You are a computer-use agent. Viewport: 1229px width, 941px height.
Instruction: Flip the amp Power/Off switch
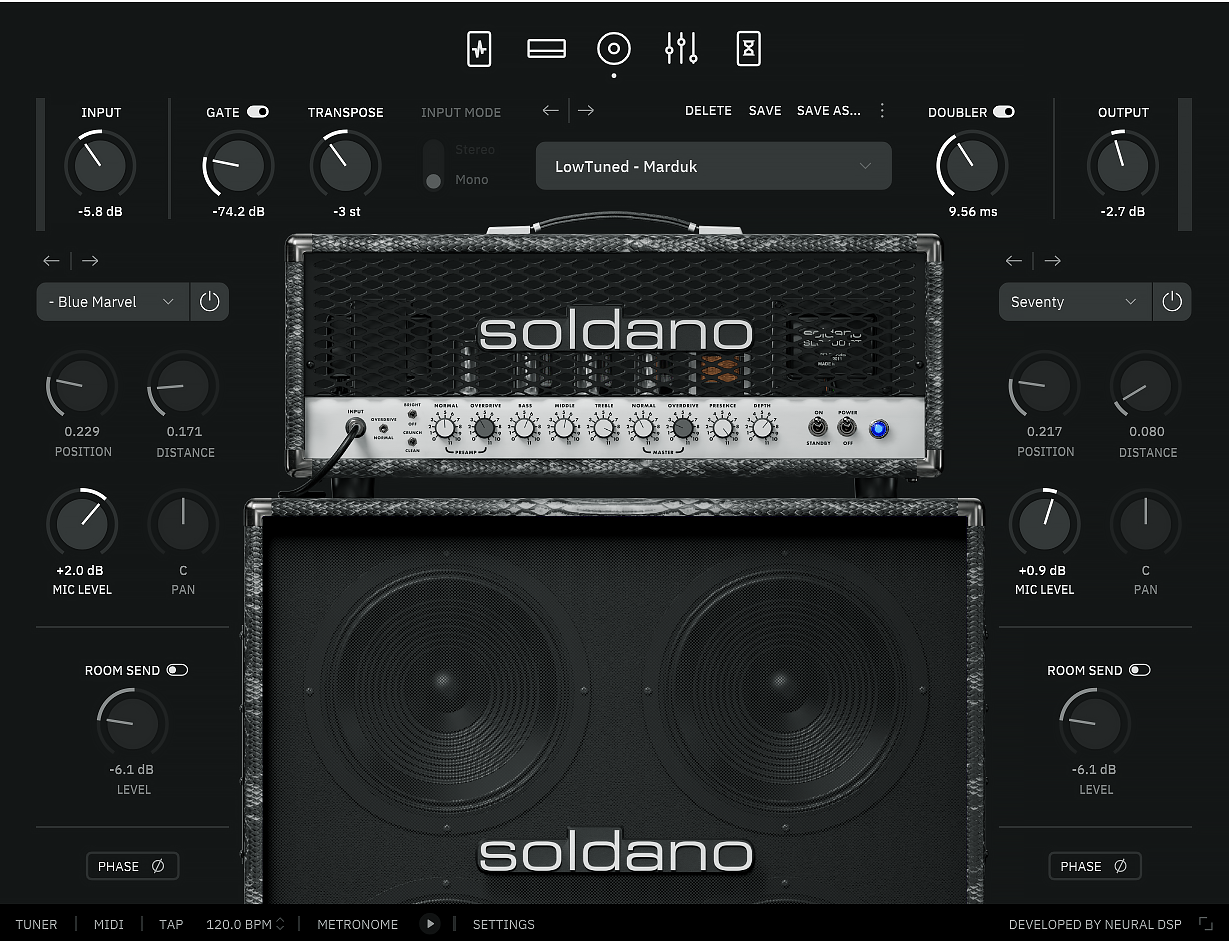click(847, 427)
